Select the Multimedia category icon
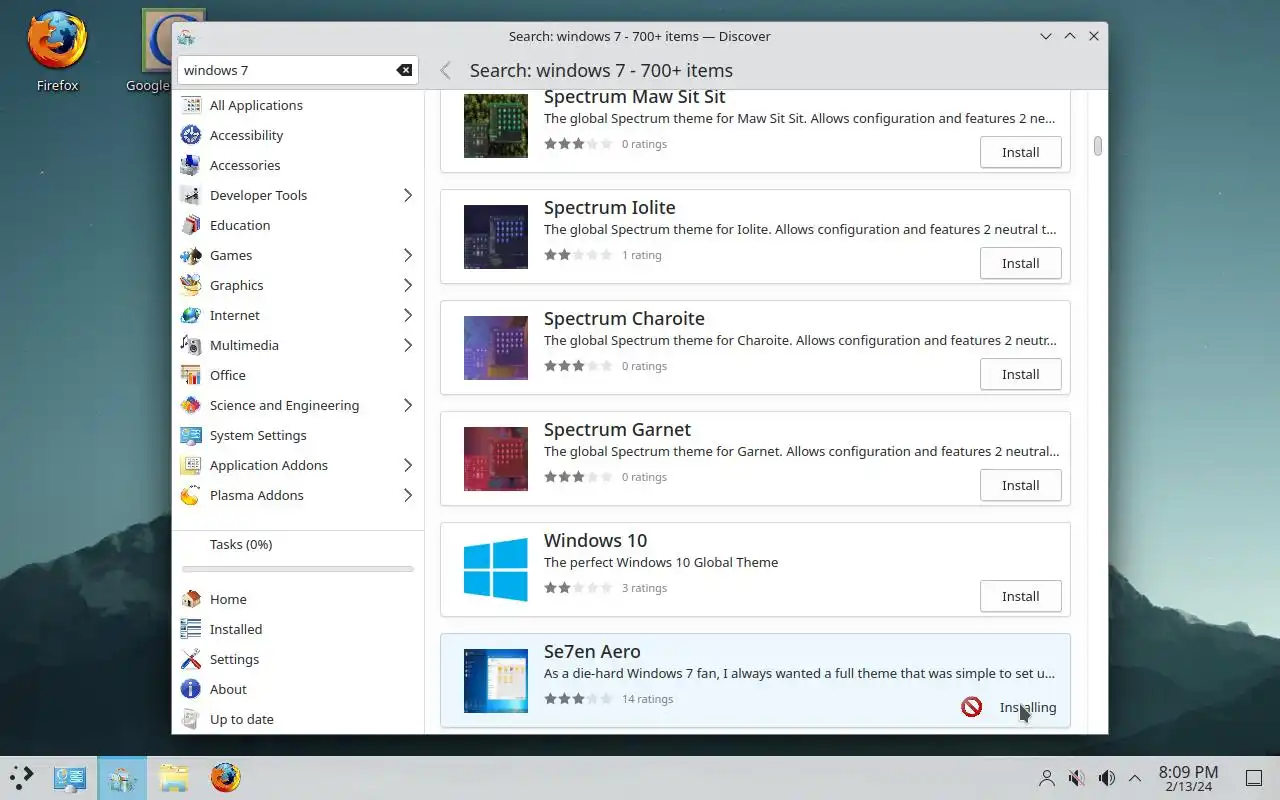This screenshot has width=1280, height=800. click(x=191, y=345)
